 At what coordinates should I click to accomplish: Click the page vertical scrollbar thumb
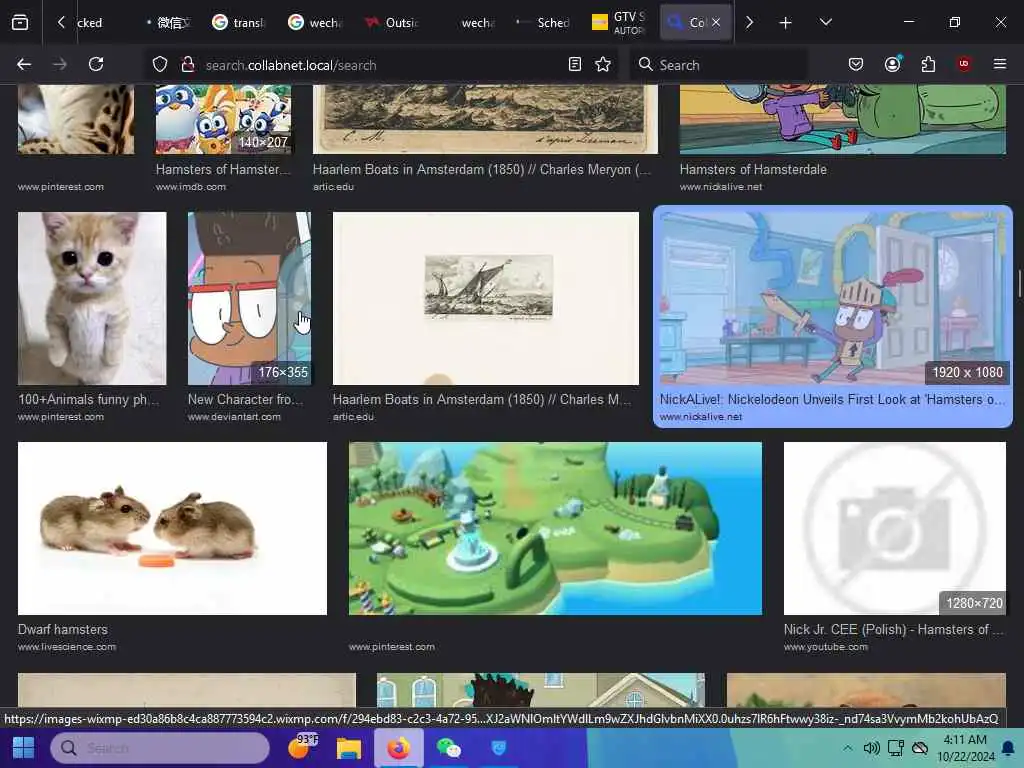pyautogui.click(x=1019, y=282)
